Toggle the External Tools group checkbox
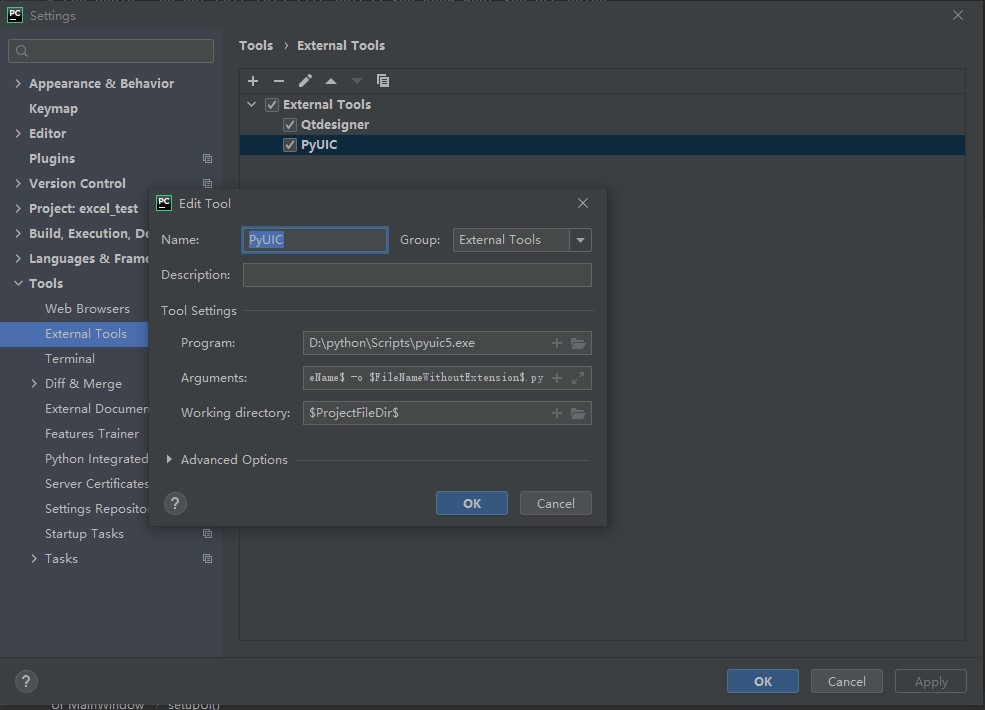Screen dimensions: 985x710 click(271, 104)
